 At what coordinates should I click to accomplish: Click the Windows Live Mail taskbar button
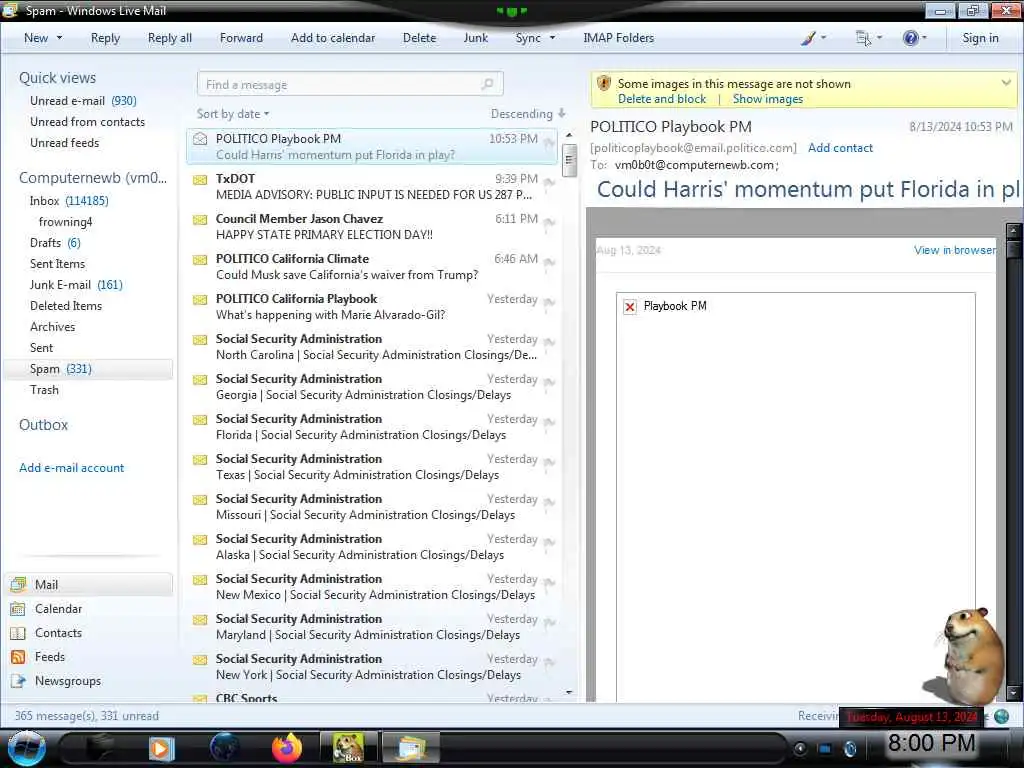pos(411,748)
